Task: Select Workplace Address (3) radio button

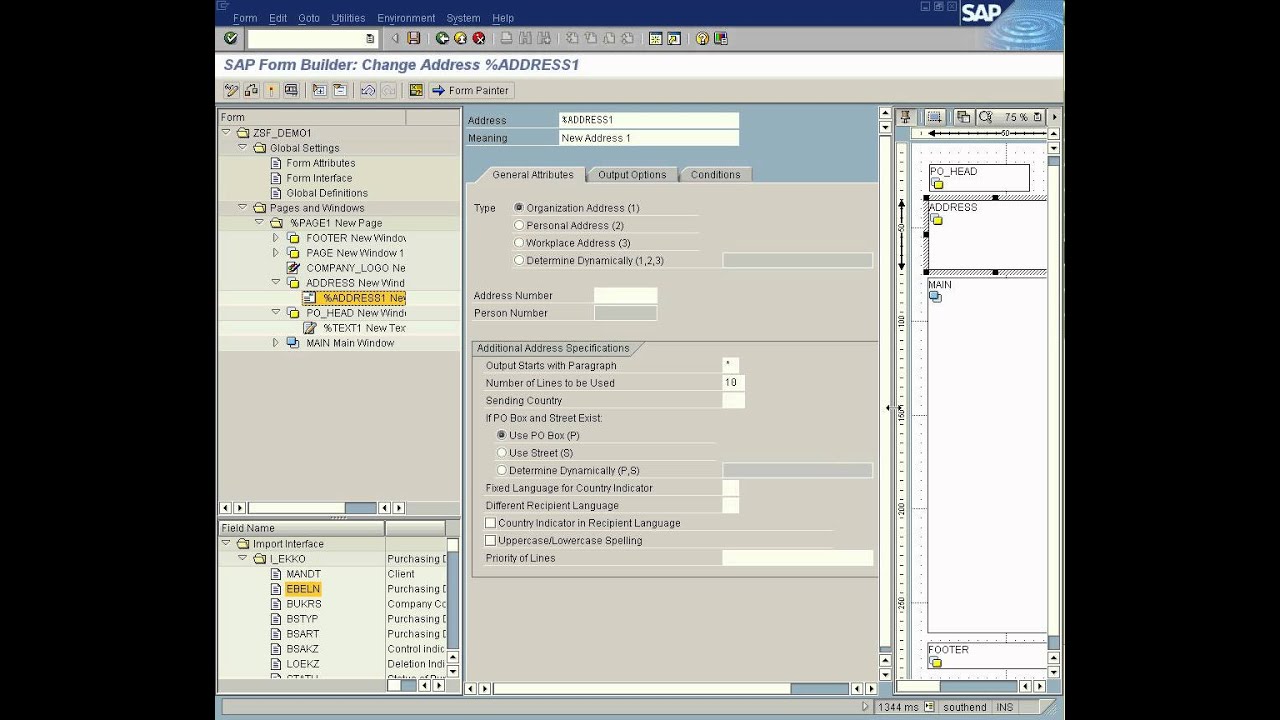Action: [519, 243]
